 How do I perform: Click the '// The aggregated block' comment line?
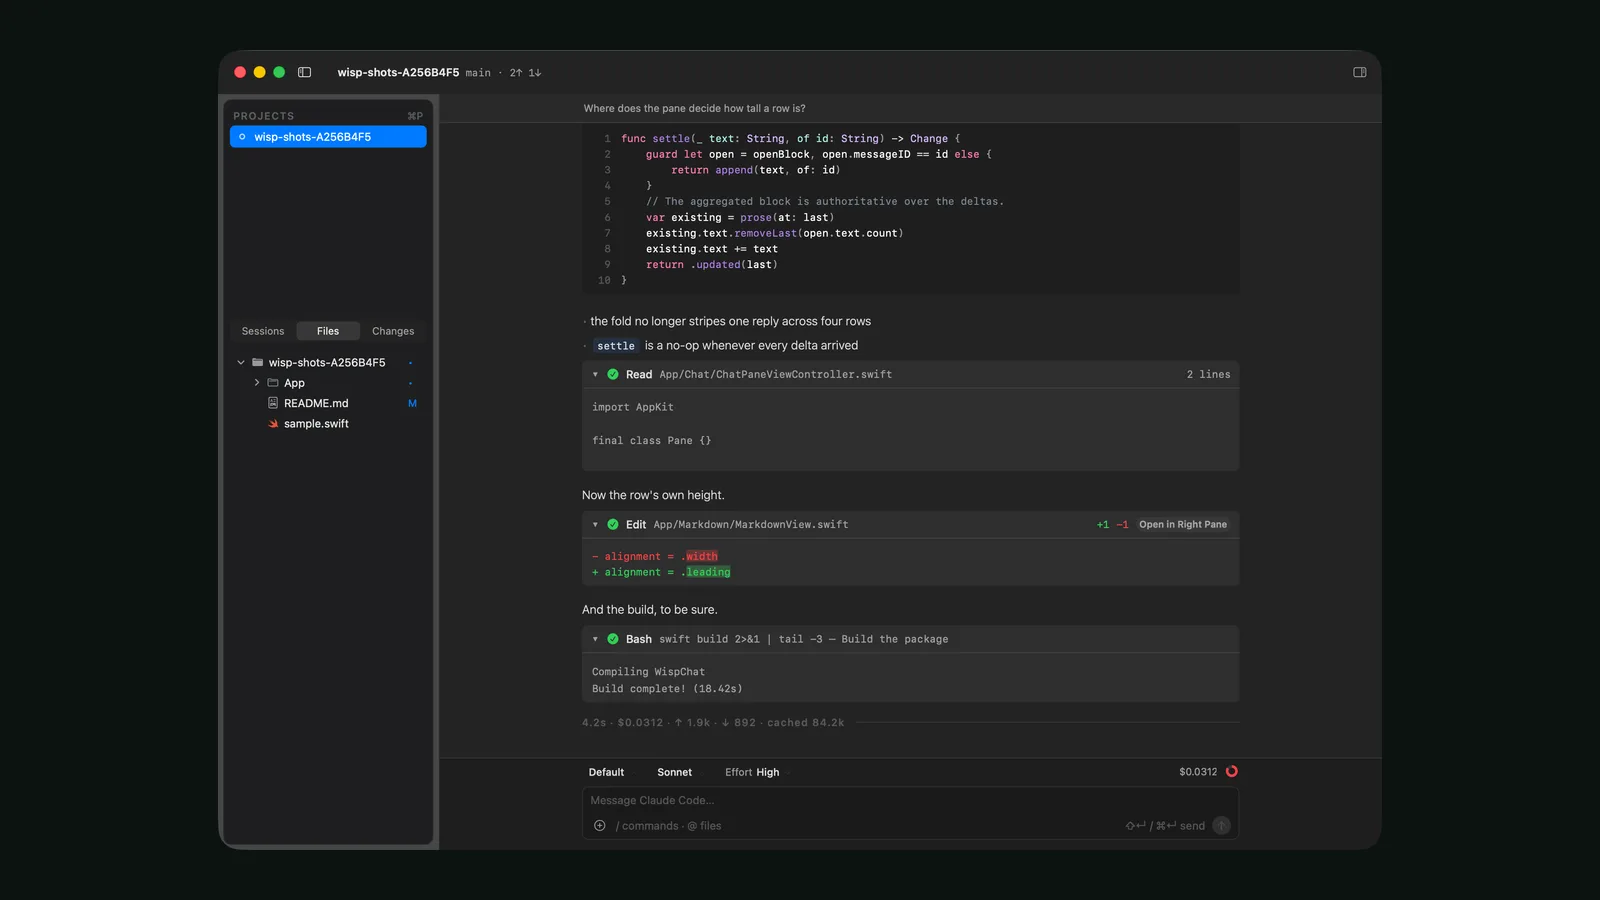[x=825, y=201]
